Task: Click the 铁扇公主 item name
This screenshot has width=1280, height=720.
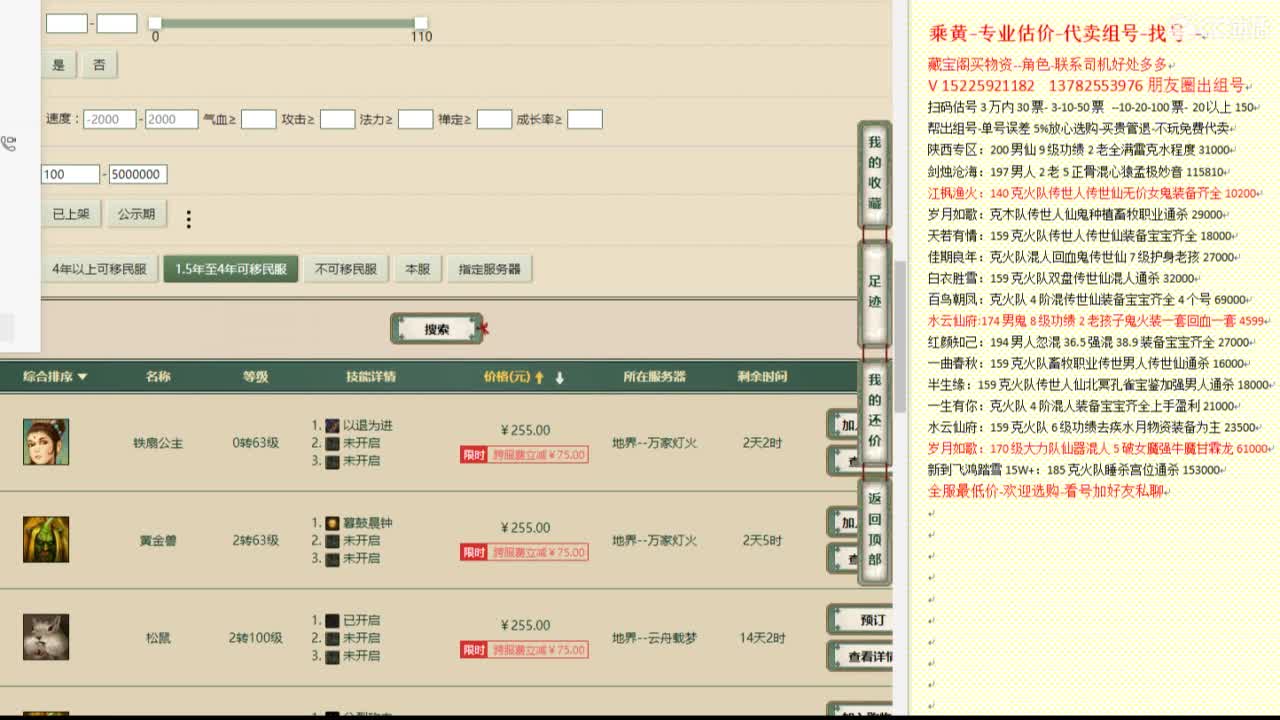Action: coord(158,443)
